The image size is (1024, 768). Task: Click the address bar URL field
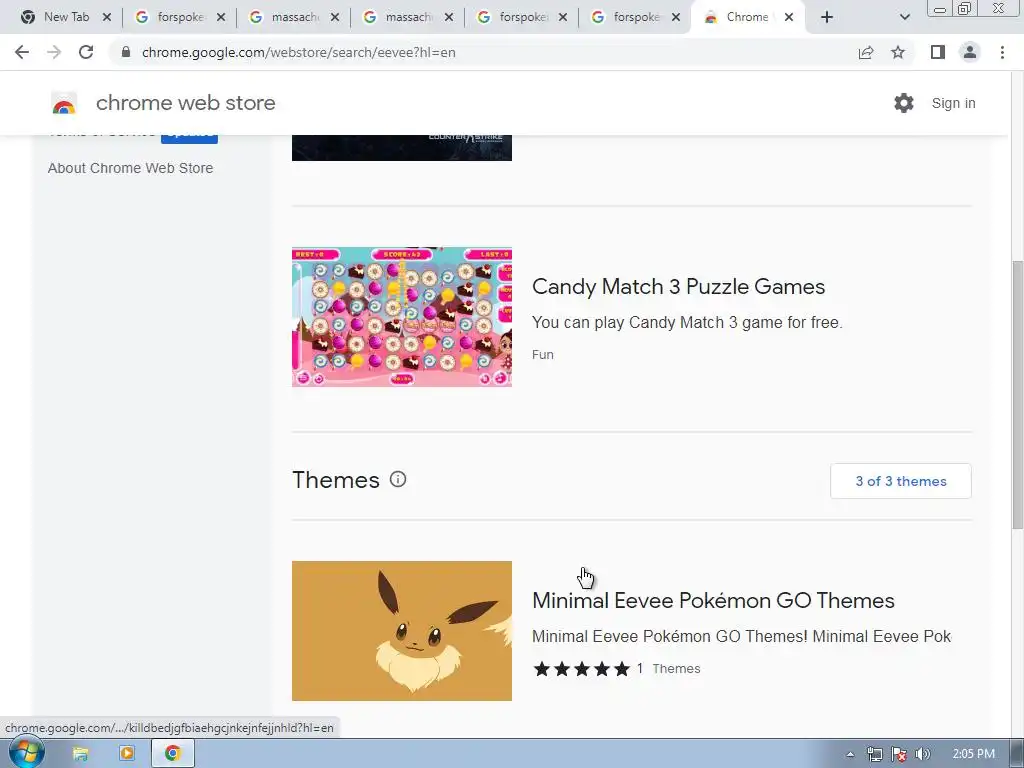click(x=483, y=52)
